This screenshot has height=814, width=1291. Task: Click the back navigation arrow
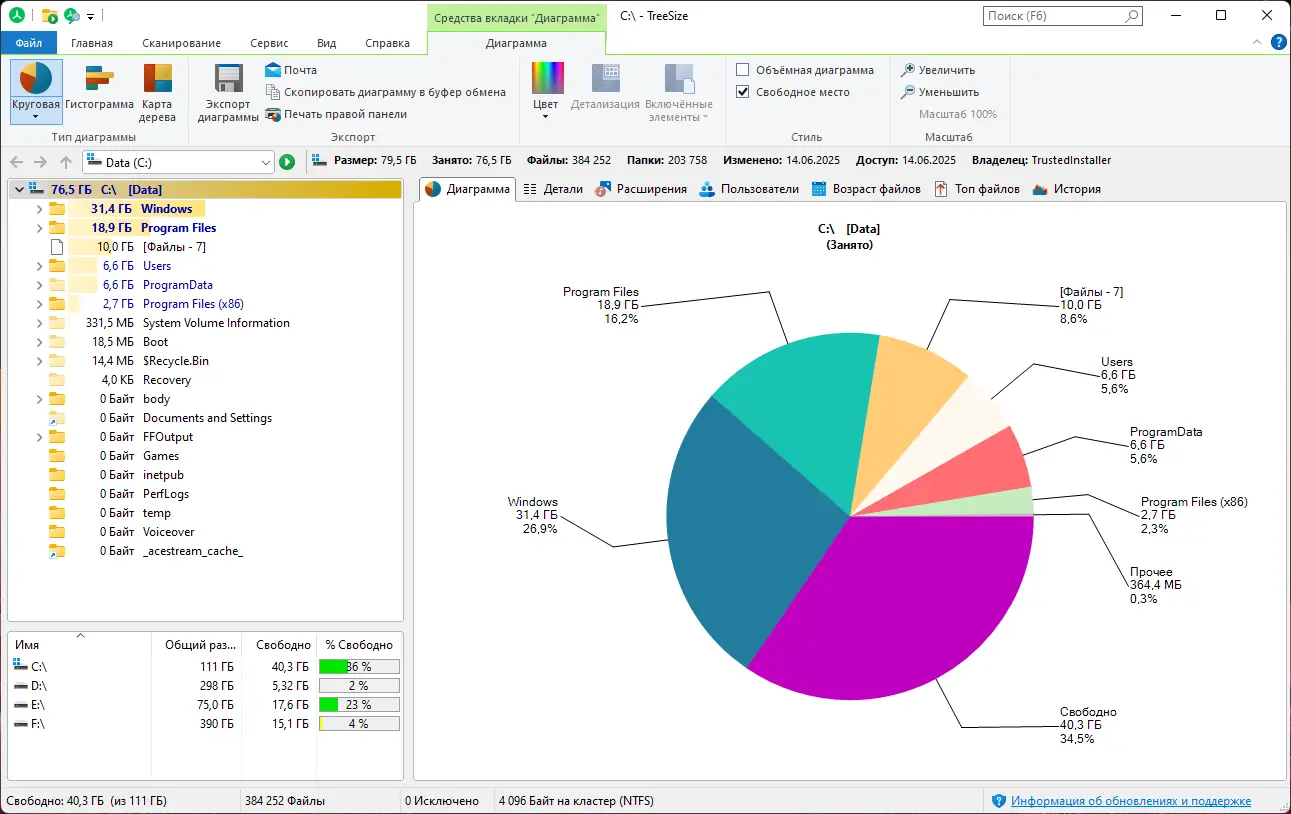click(x=16, y=161)
